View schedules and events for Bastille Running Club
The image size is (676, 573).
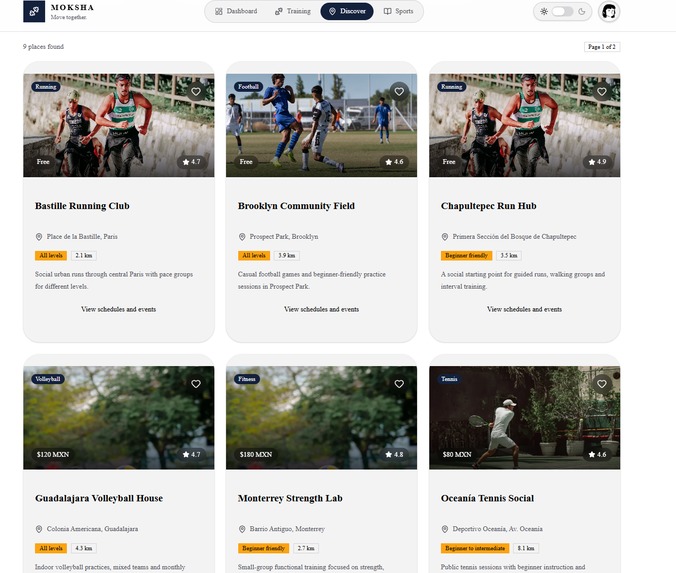pyautogui.click(x=119, y=309)
